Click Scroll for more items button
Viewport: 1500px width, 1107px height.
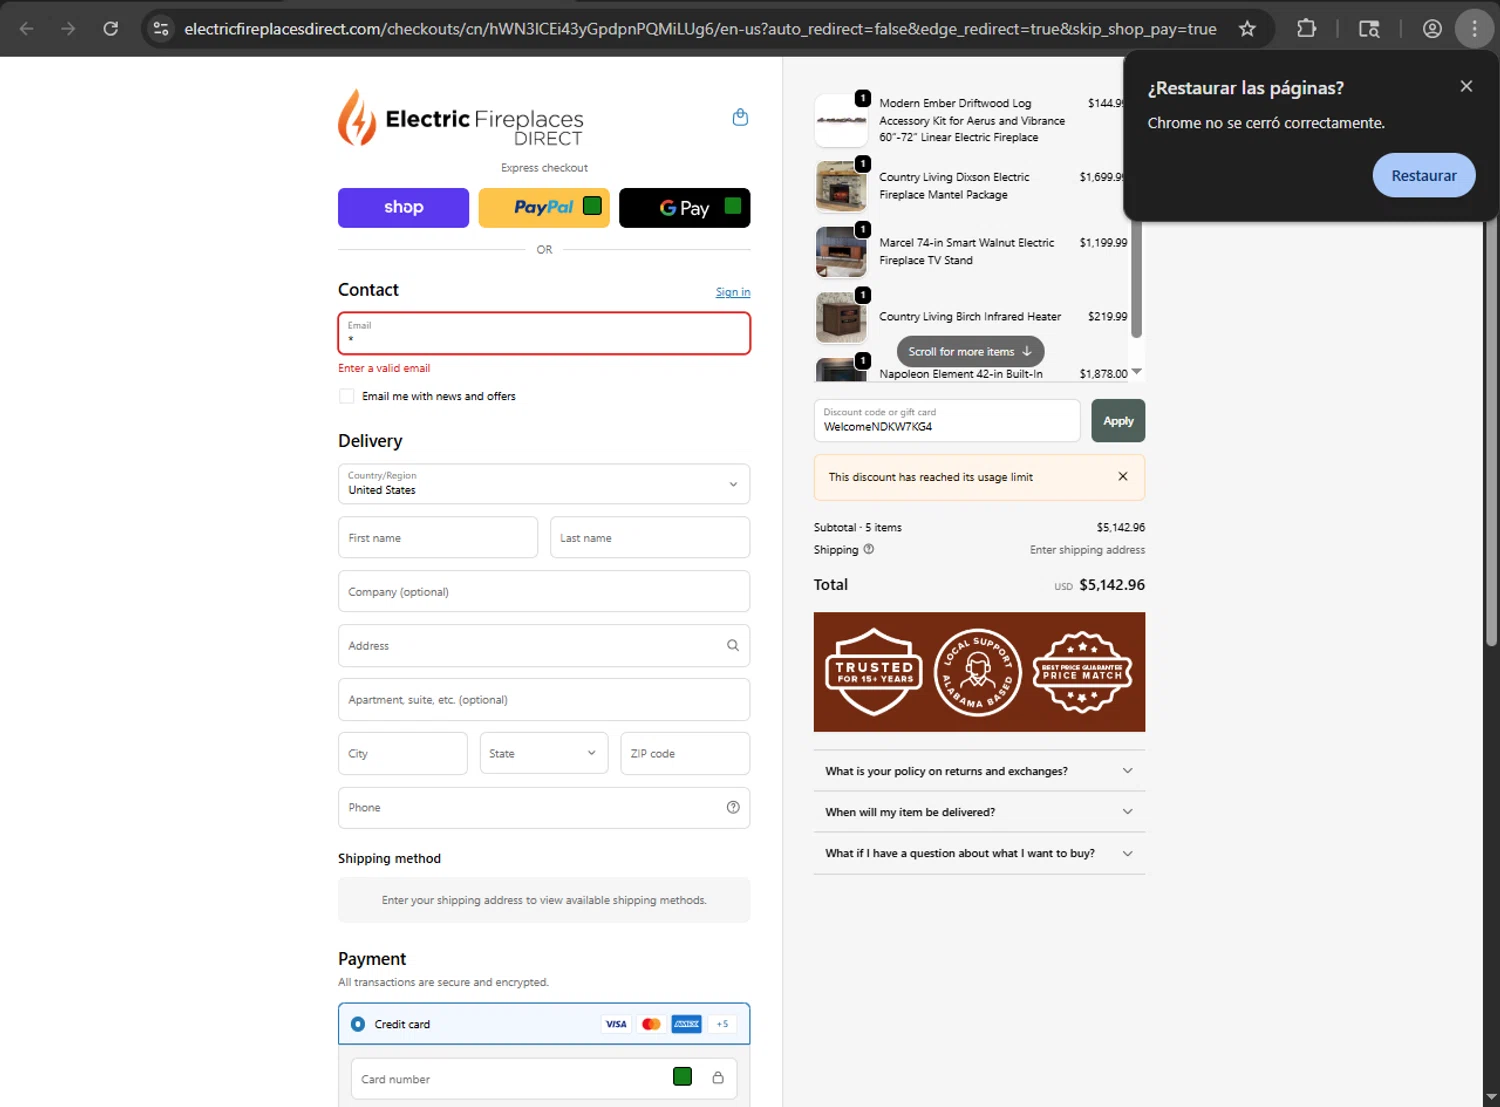pos(970,351)
